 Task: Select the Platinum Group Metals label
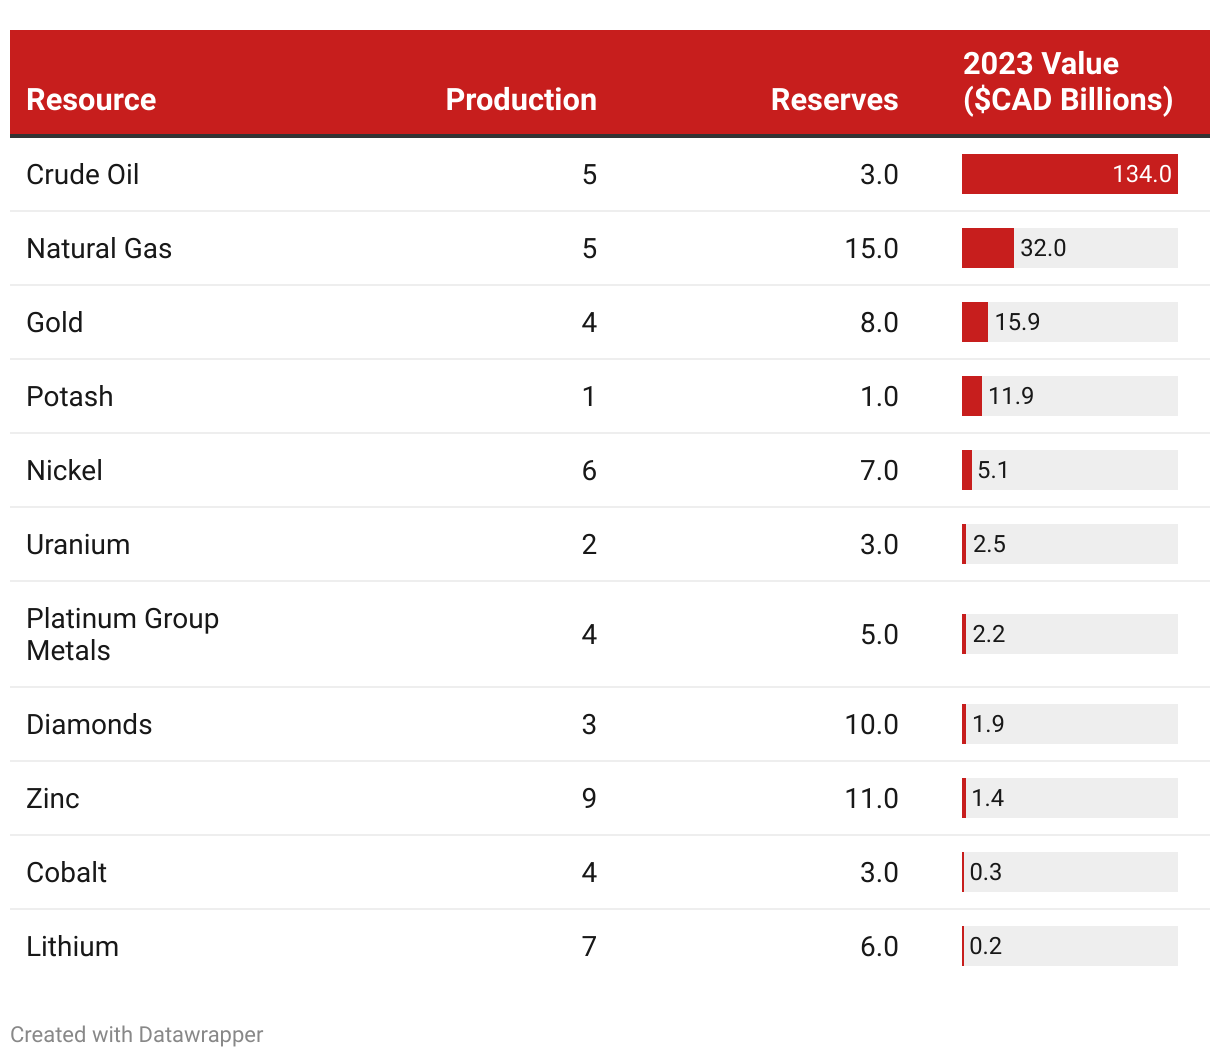tap(122, 634)
